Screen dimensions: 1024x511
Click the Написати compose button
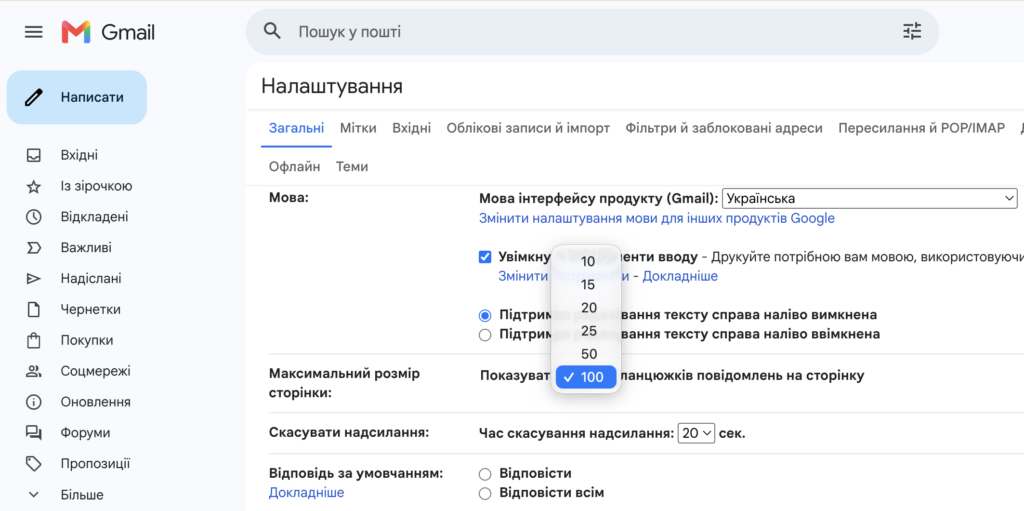click(x=77, y=97)
